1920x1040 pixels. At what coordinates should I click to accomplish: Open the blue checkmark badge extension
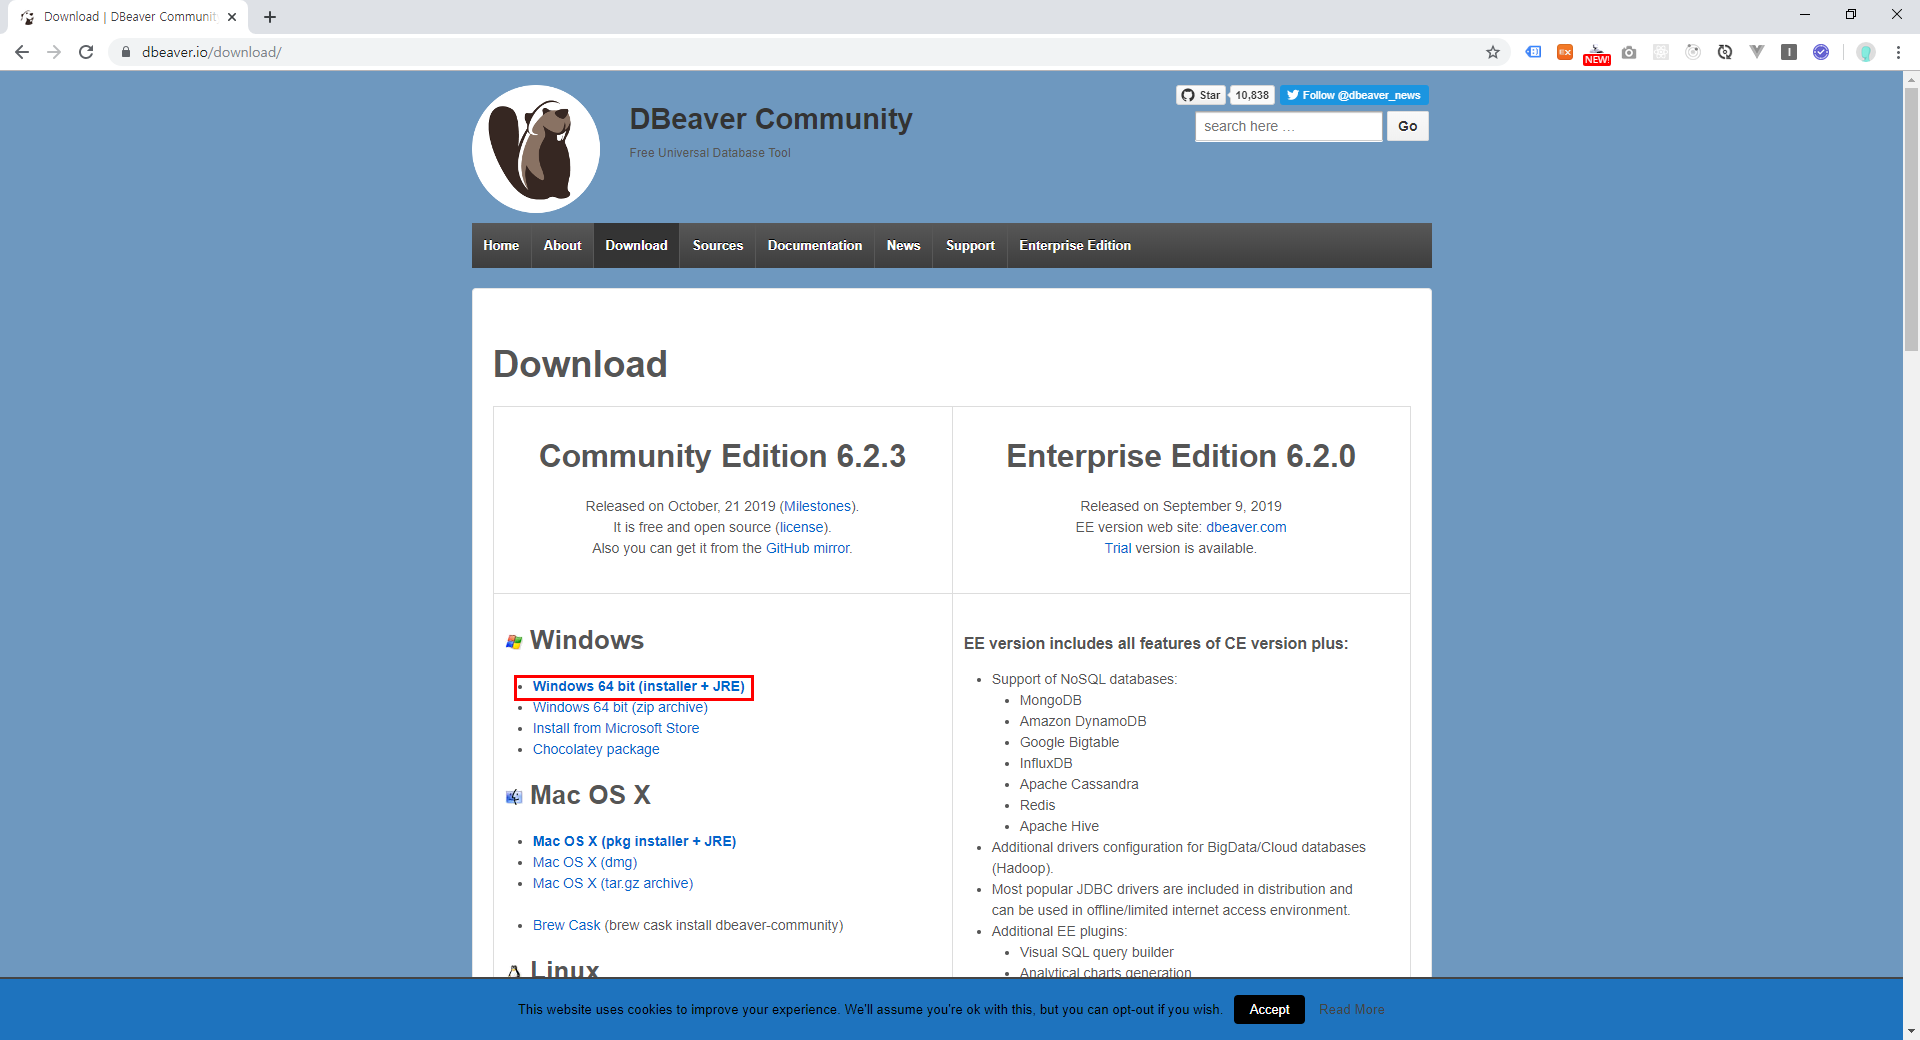1821,52
